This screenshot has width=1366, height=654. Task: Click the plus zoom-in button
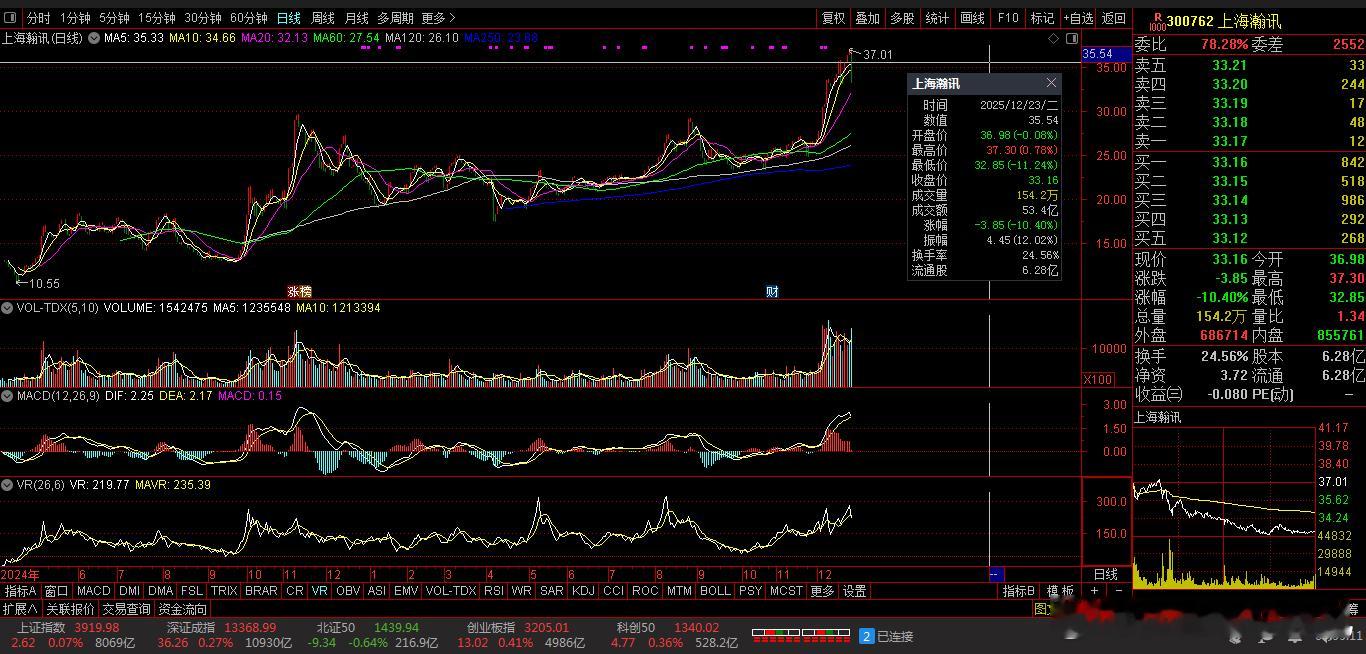pos(1094,591)
